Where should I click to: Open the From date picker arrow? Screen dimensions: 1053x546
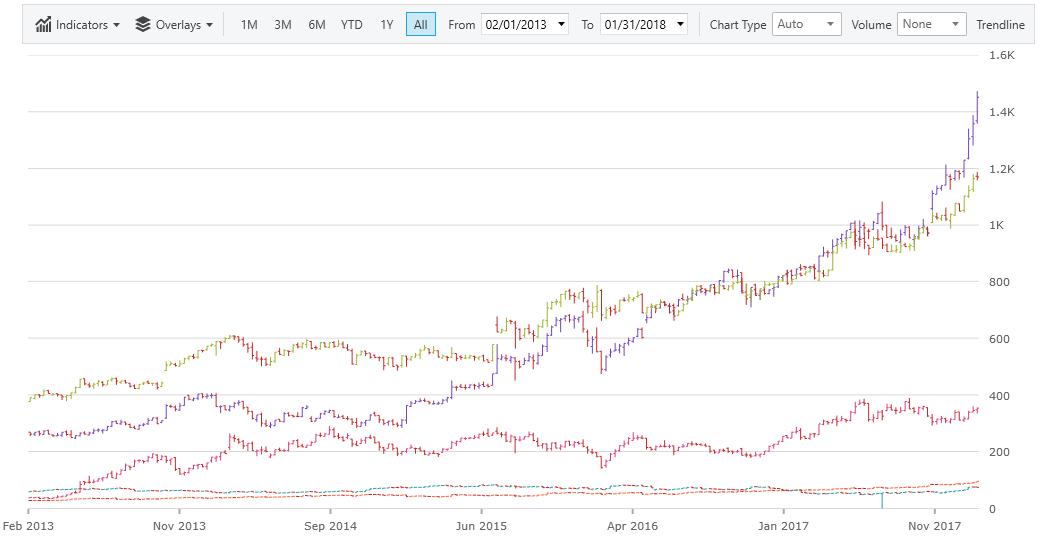point(561,25)
